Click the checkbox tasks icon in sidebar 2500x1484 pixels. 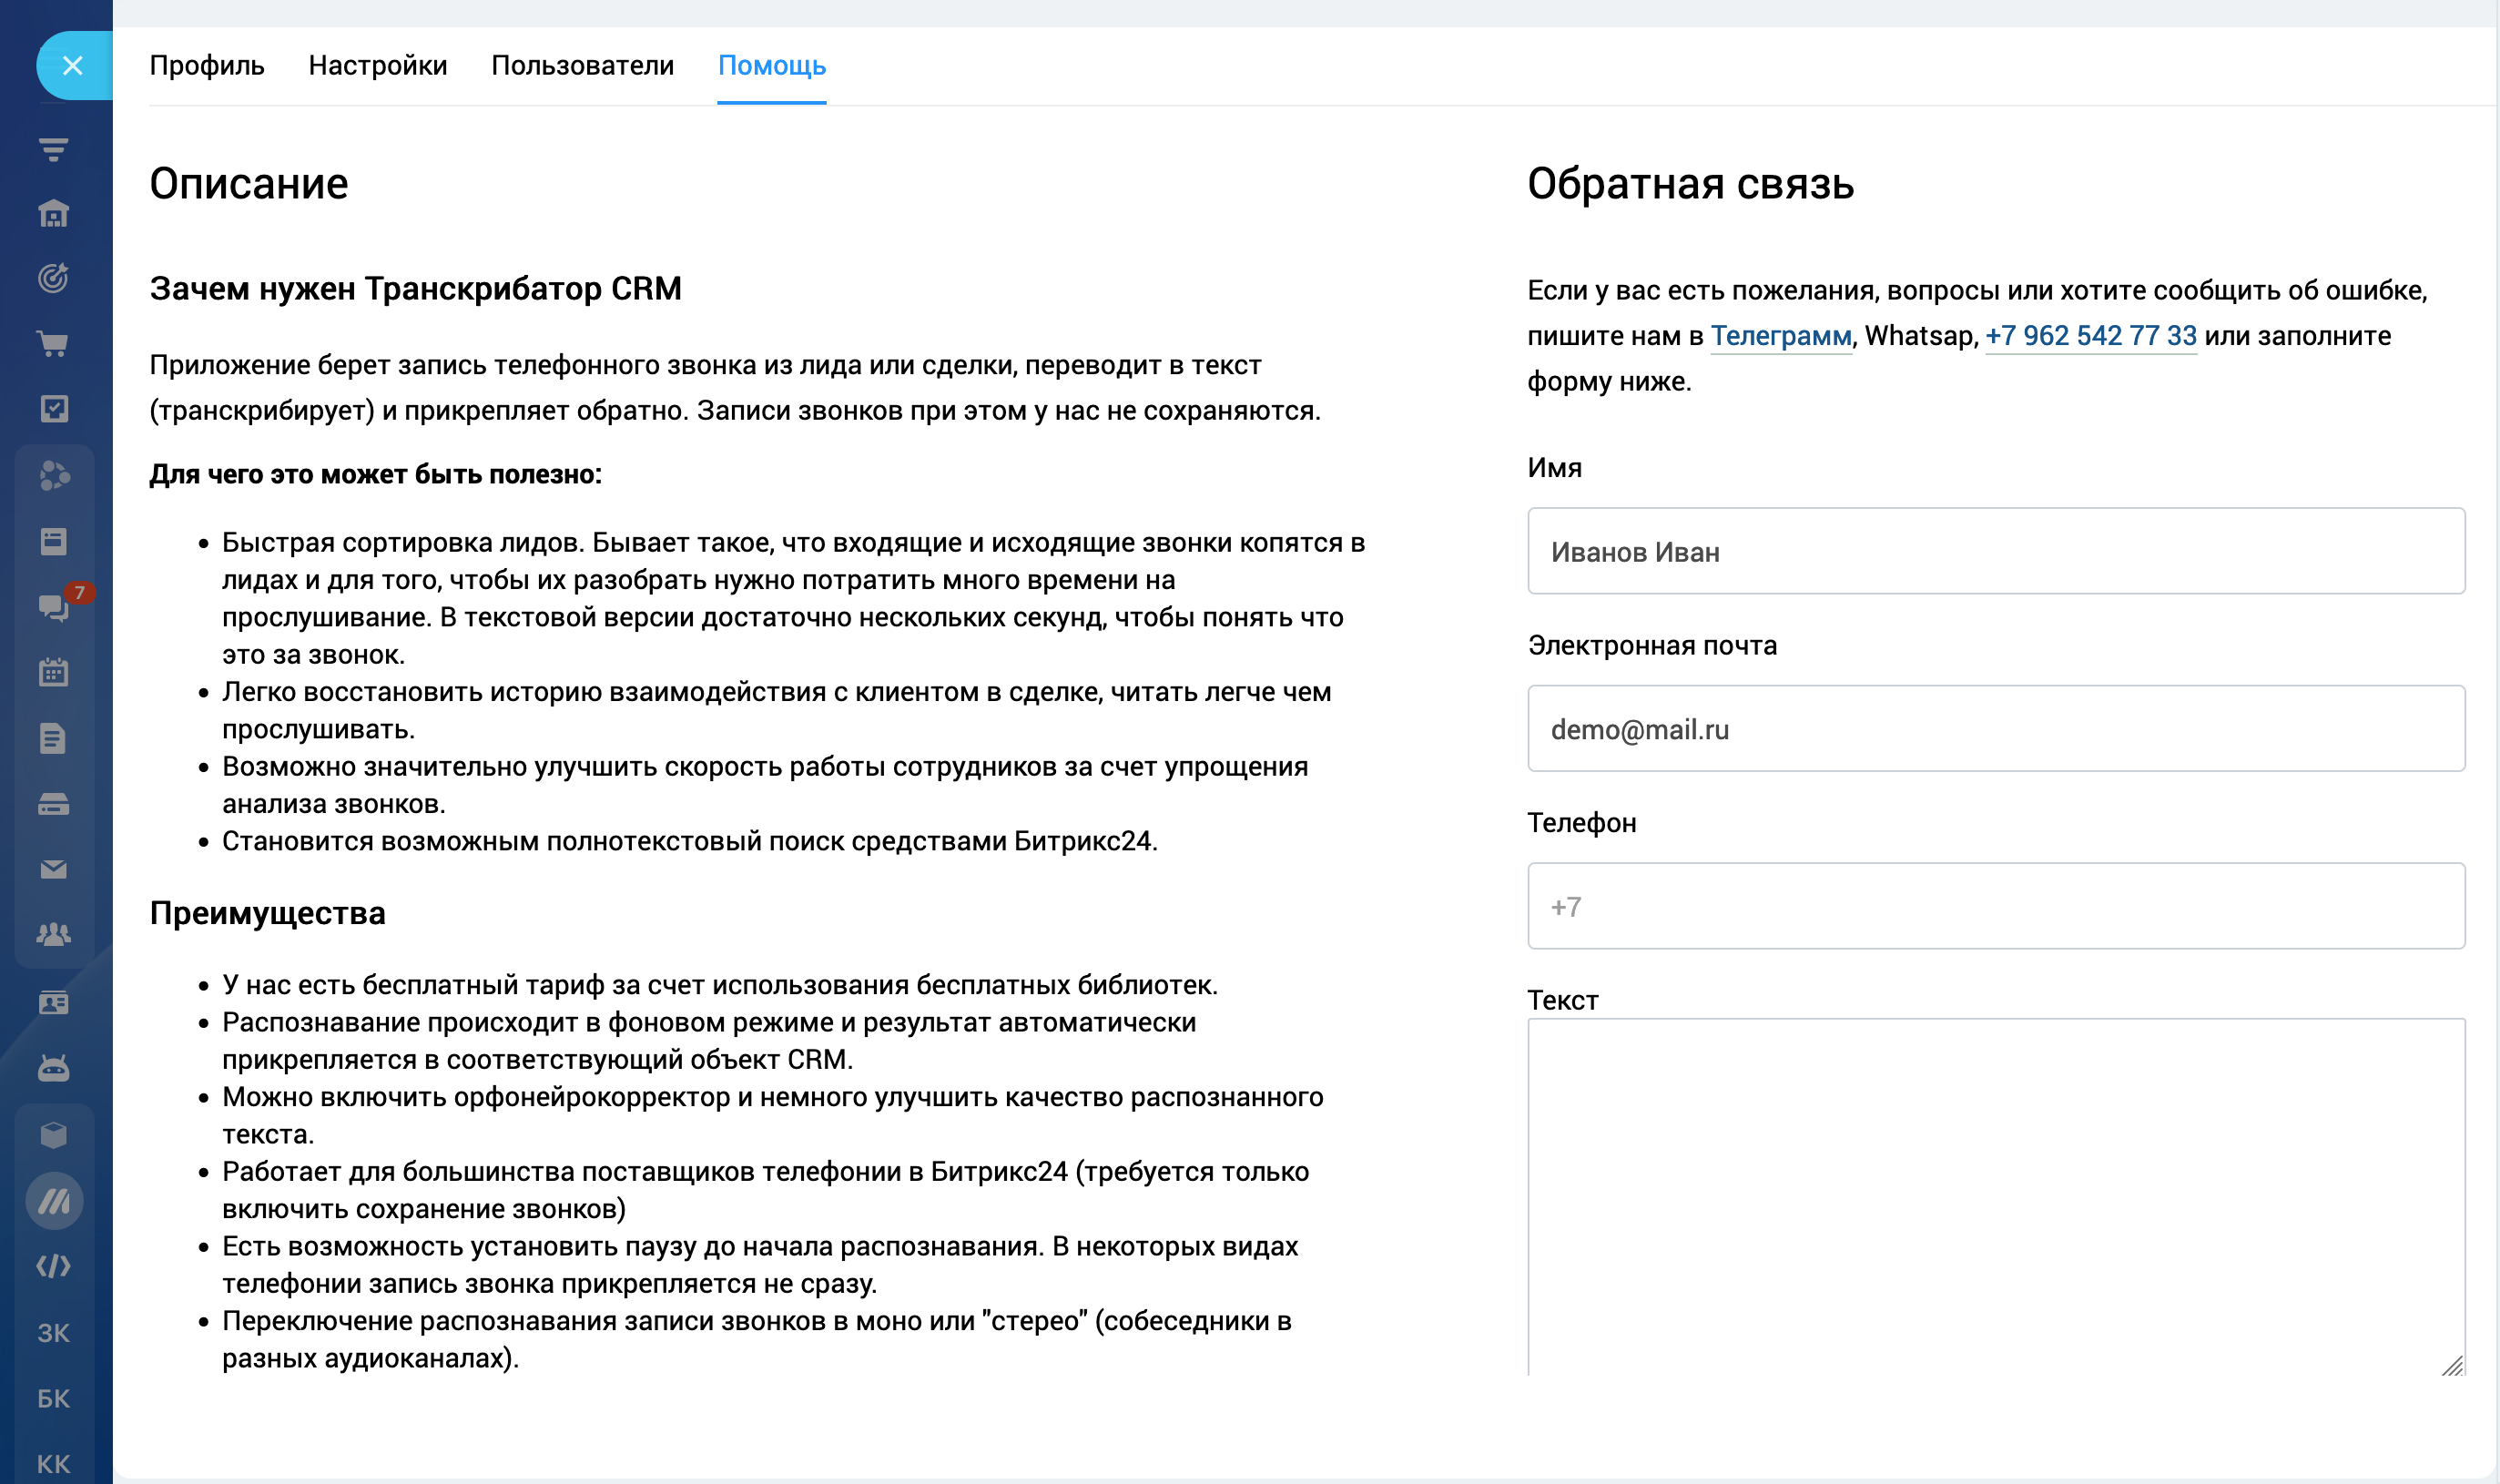point(53,409)
